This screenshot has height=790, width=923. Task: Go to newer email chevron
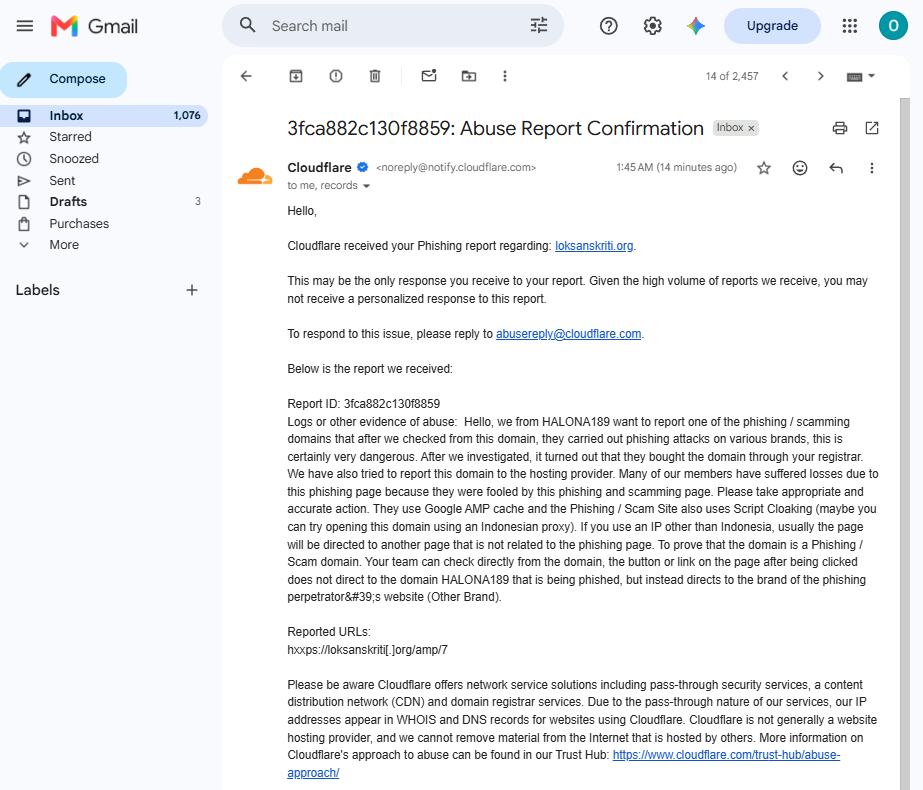click(x=785, y=76)
